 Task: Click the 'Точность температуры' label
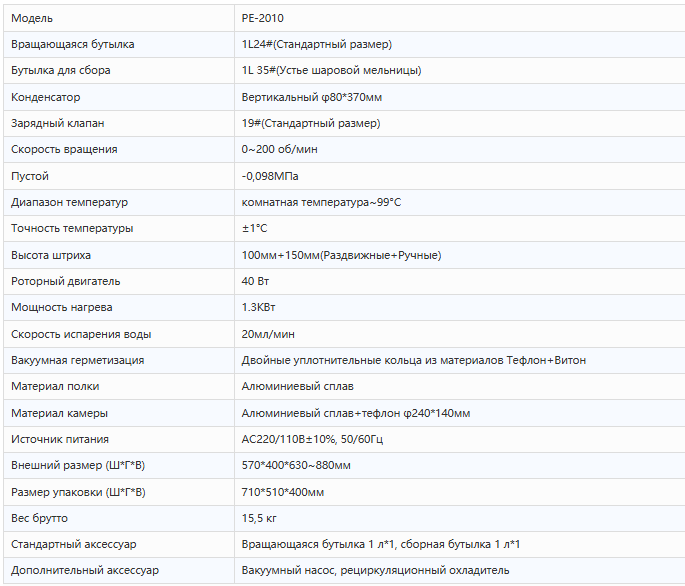[x=72, y=229]
